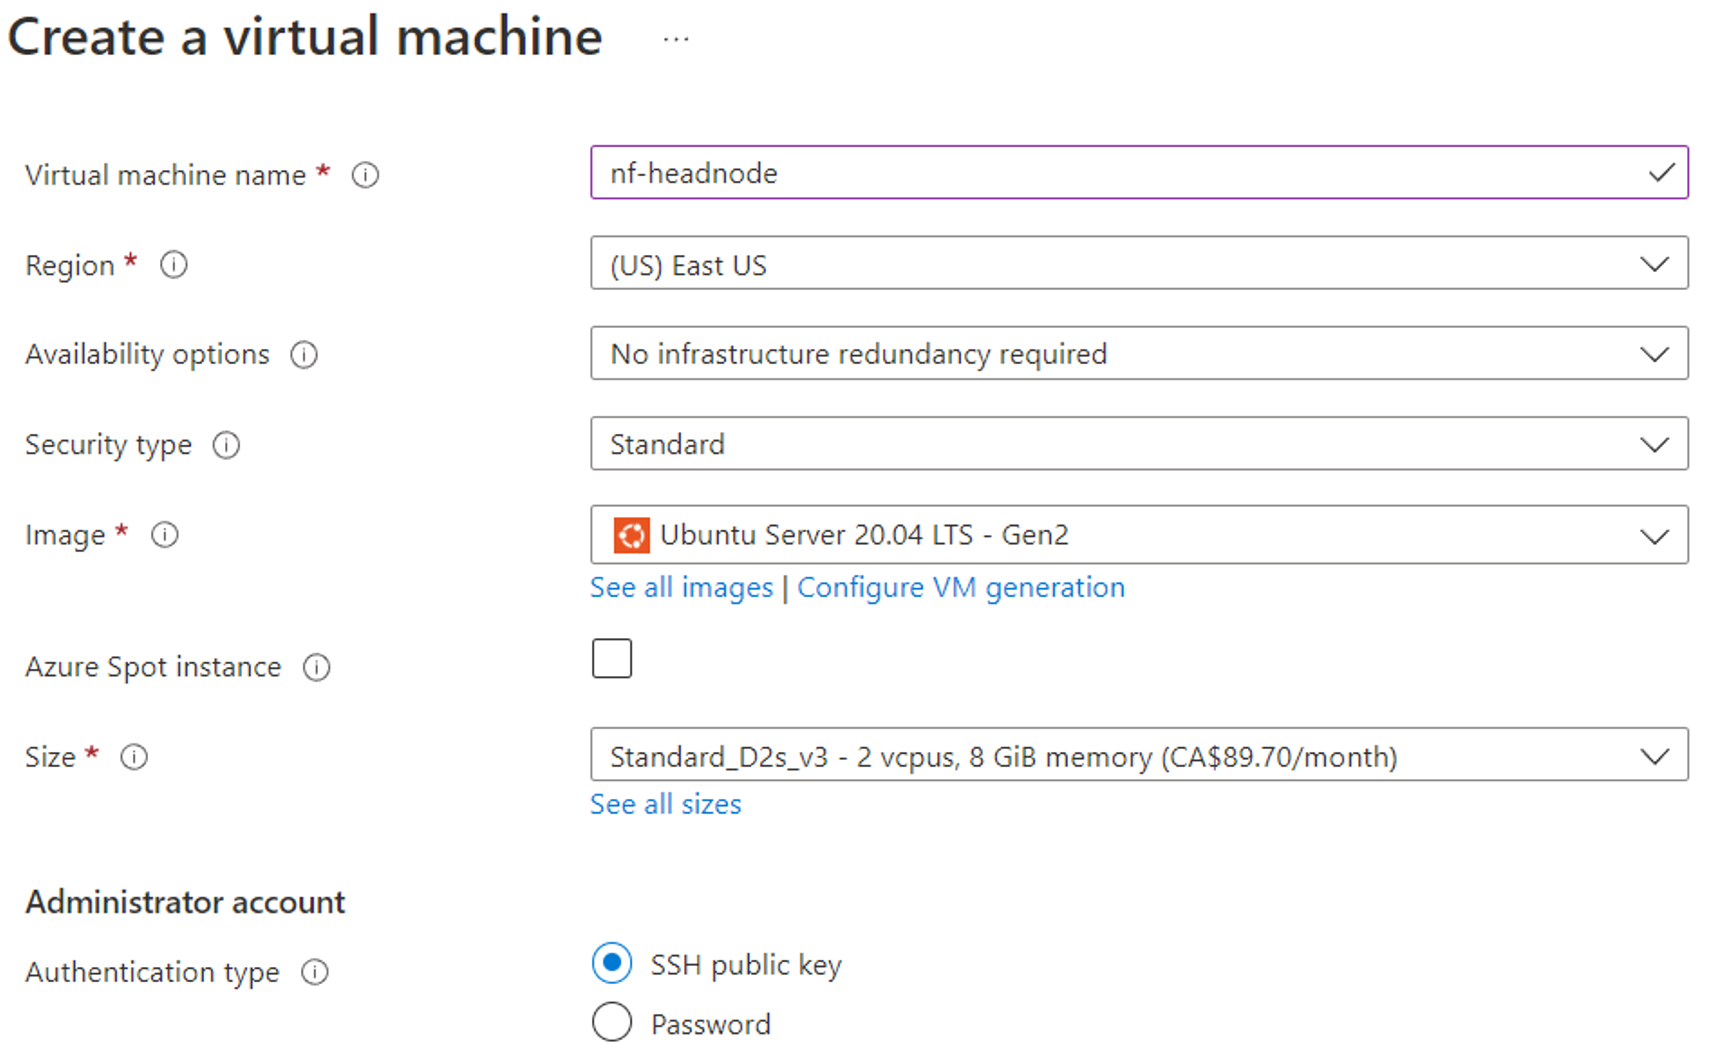The height and width of the screenshot is (1050, 1736).
Task: Show Authentication type info tooltip
Action: 315,972
